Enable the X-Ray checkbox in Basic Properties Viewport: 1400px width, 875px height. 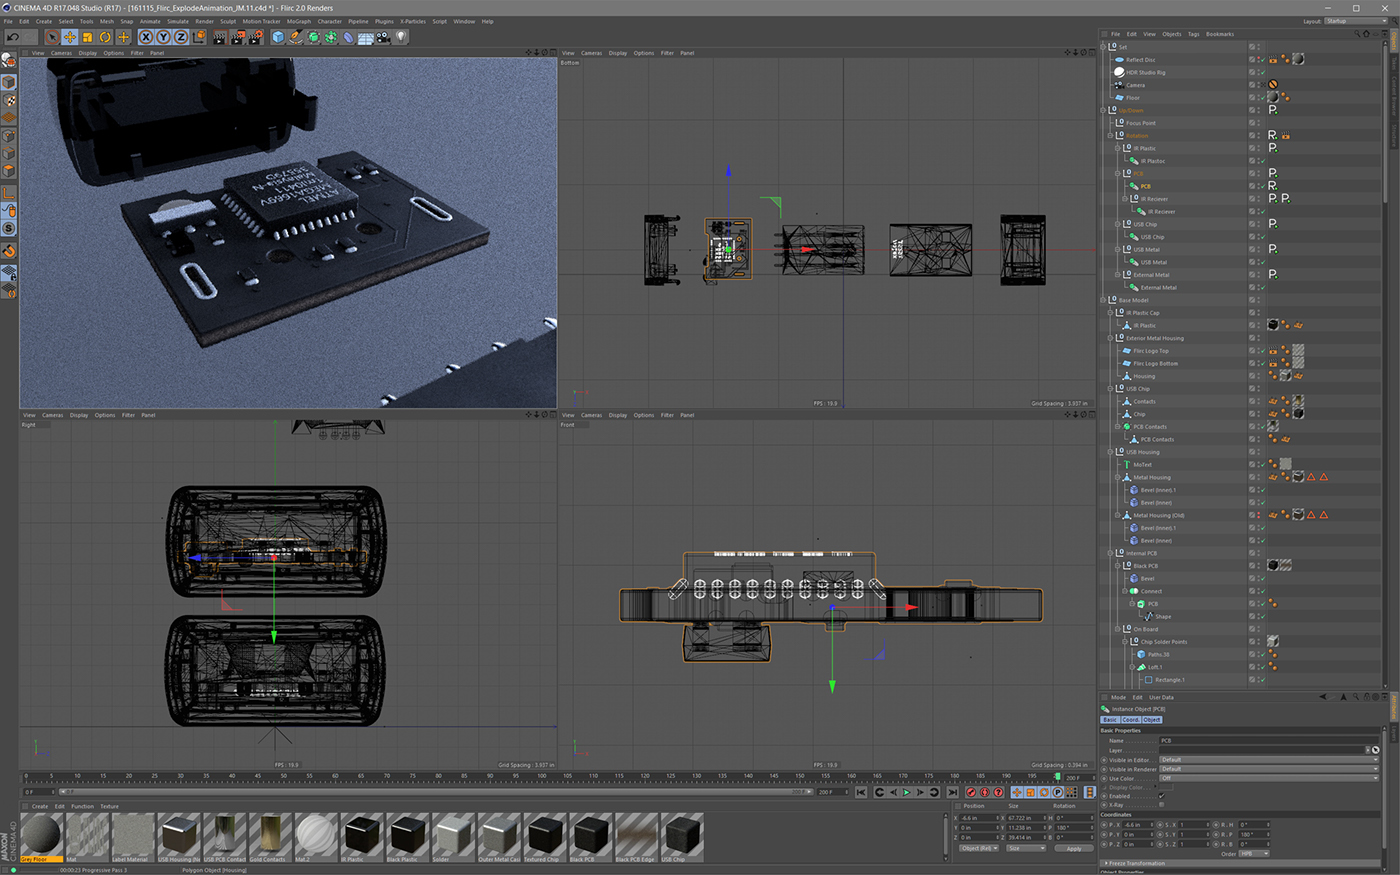click(x=1162, y=804)
